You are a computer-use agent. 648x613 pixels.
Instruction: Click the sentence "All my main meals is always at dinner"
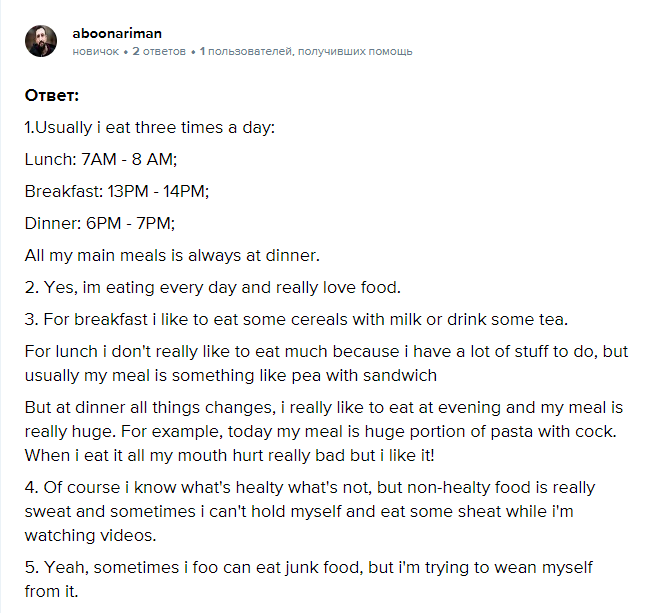pos(172,255)
